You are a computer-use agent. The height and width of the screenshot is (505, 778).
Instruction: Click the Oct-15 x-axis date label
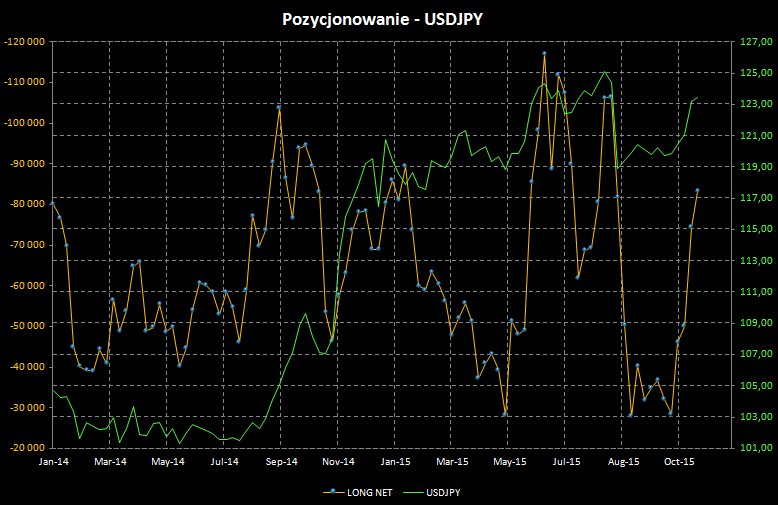pos(679,462)
